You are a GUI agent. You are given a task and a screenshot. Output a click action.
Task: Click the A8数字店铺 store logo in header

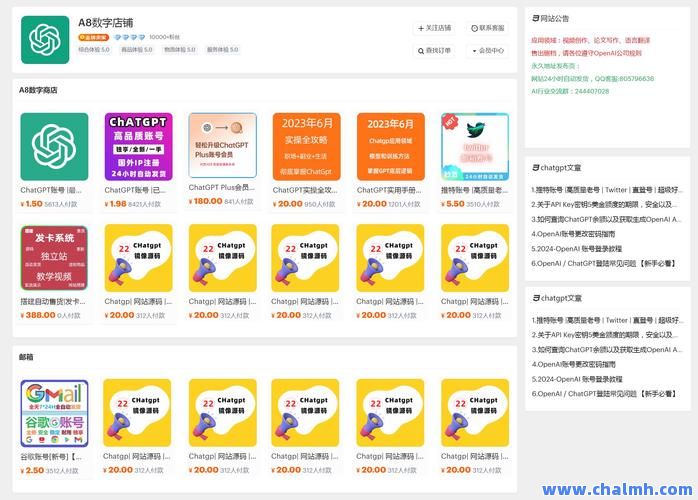click(x=45, y=40)
